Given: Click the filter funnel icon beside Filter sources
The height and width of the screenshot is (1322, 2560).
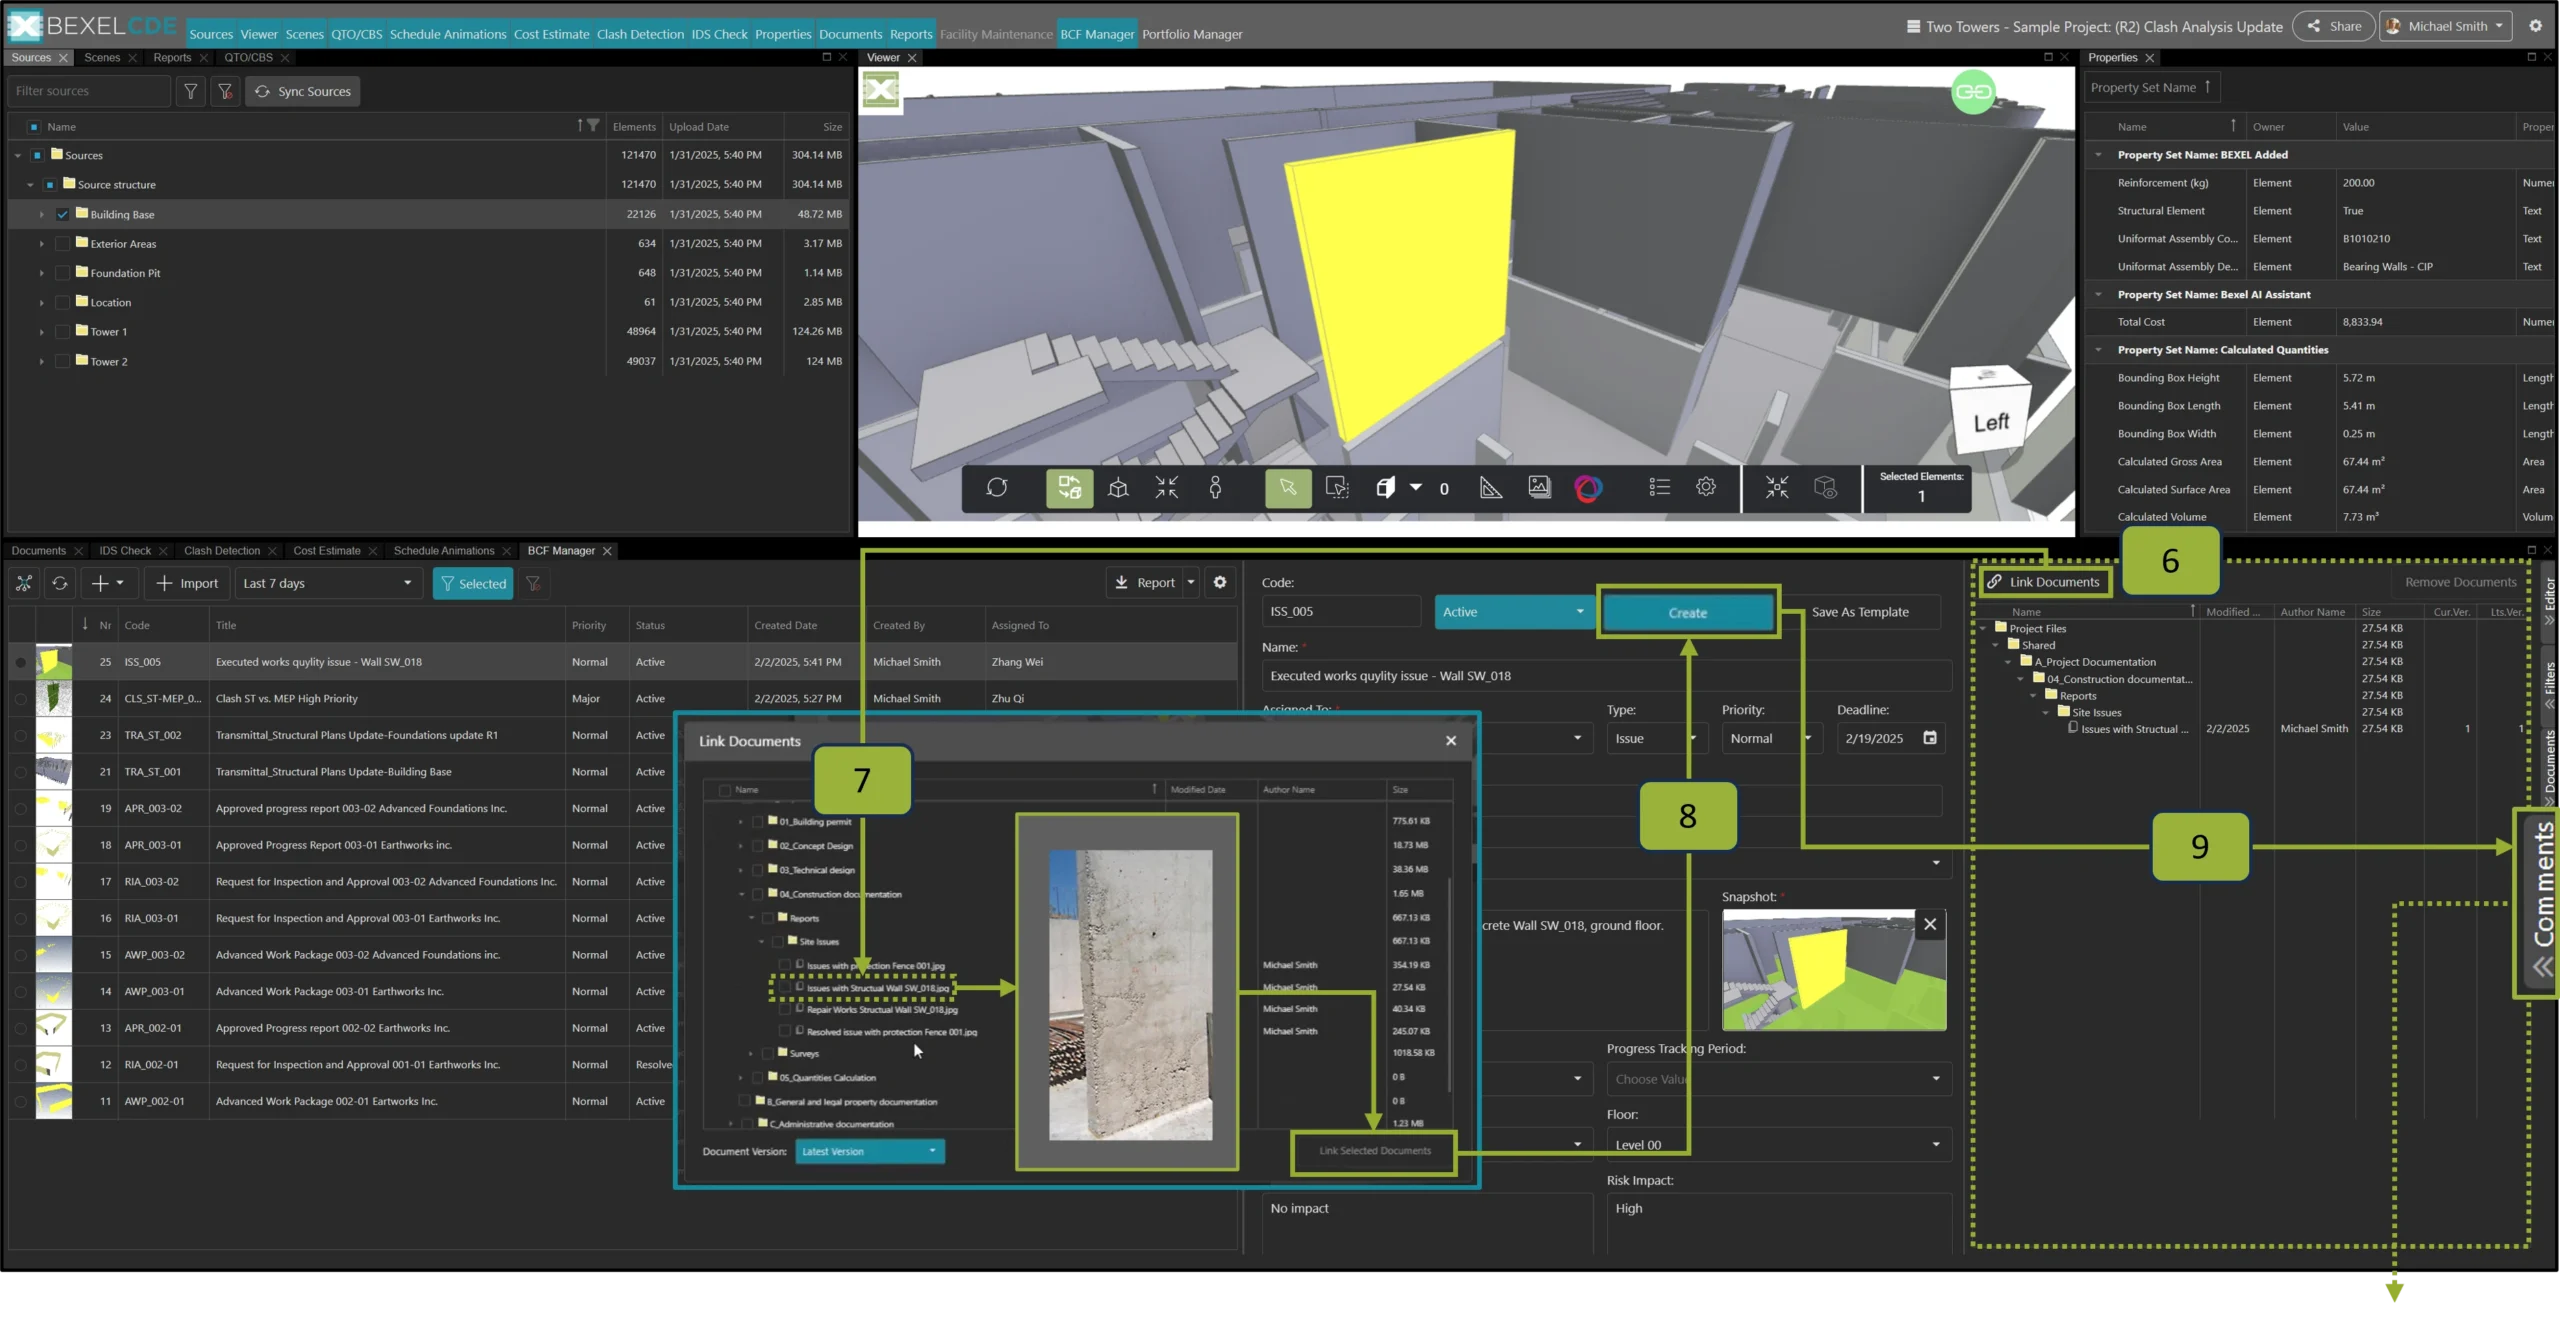Looking at the screenshot, I should 190,91.
